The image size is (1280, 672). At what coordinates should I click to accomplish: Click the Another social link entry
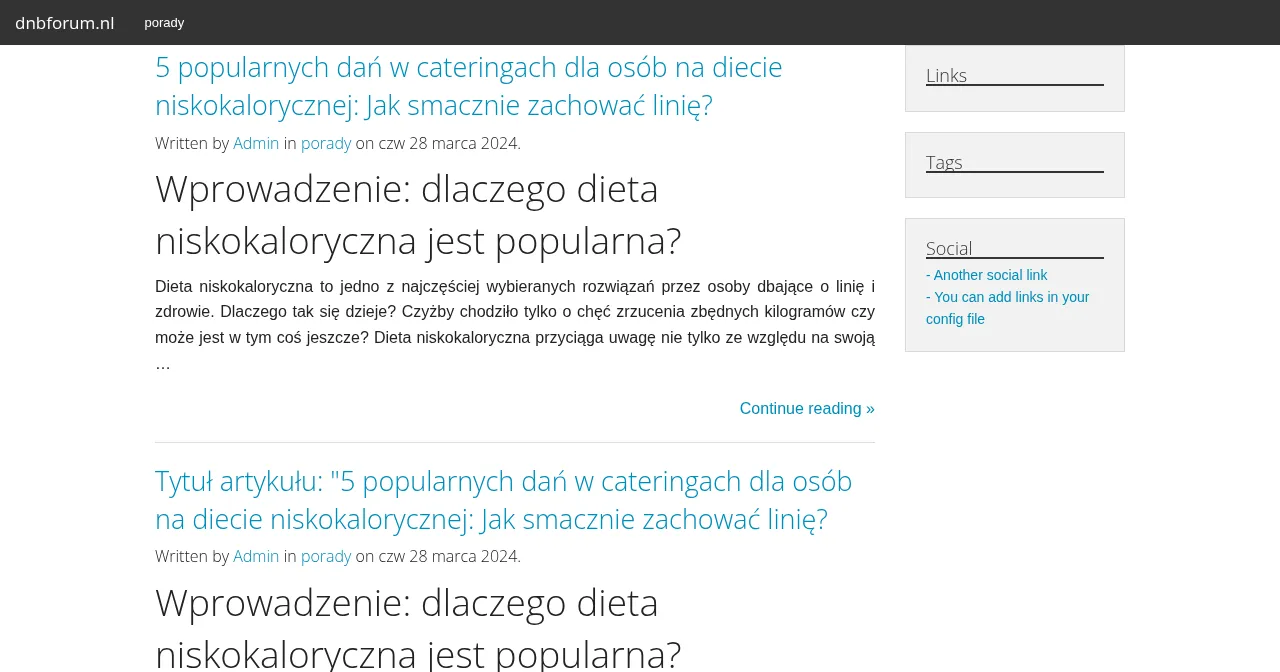coord(987,275)
